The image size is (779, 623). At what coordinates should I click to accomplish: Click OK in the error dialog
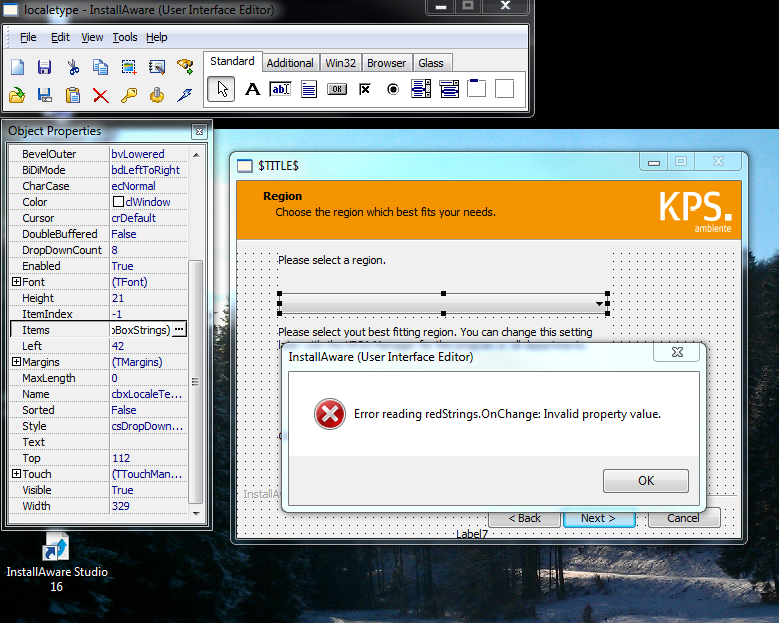[646, 481]
